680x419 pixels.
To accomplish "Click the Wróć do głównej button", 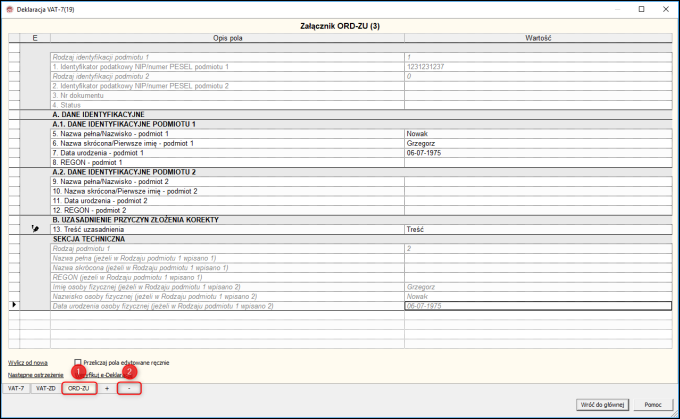I will 602,404.
